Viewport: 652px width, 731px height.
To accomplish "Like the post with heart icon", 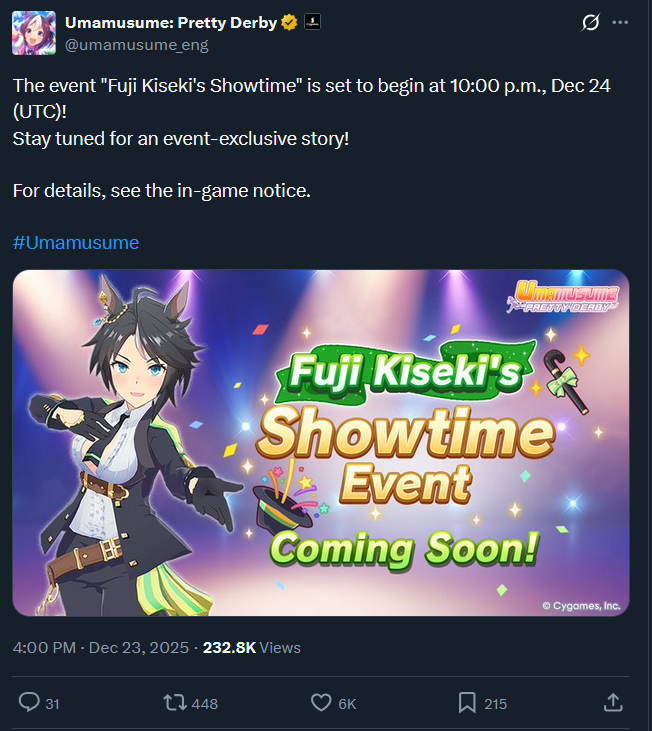I will 321,703.
